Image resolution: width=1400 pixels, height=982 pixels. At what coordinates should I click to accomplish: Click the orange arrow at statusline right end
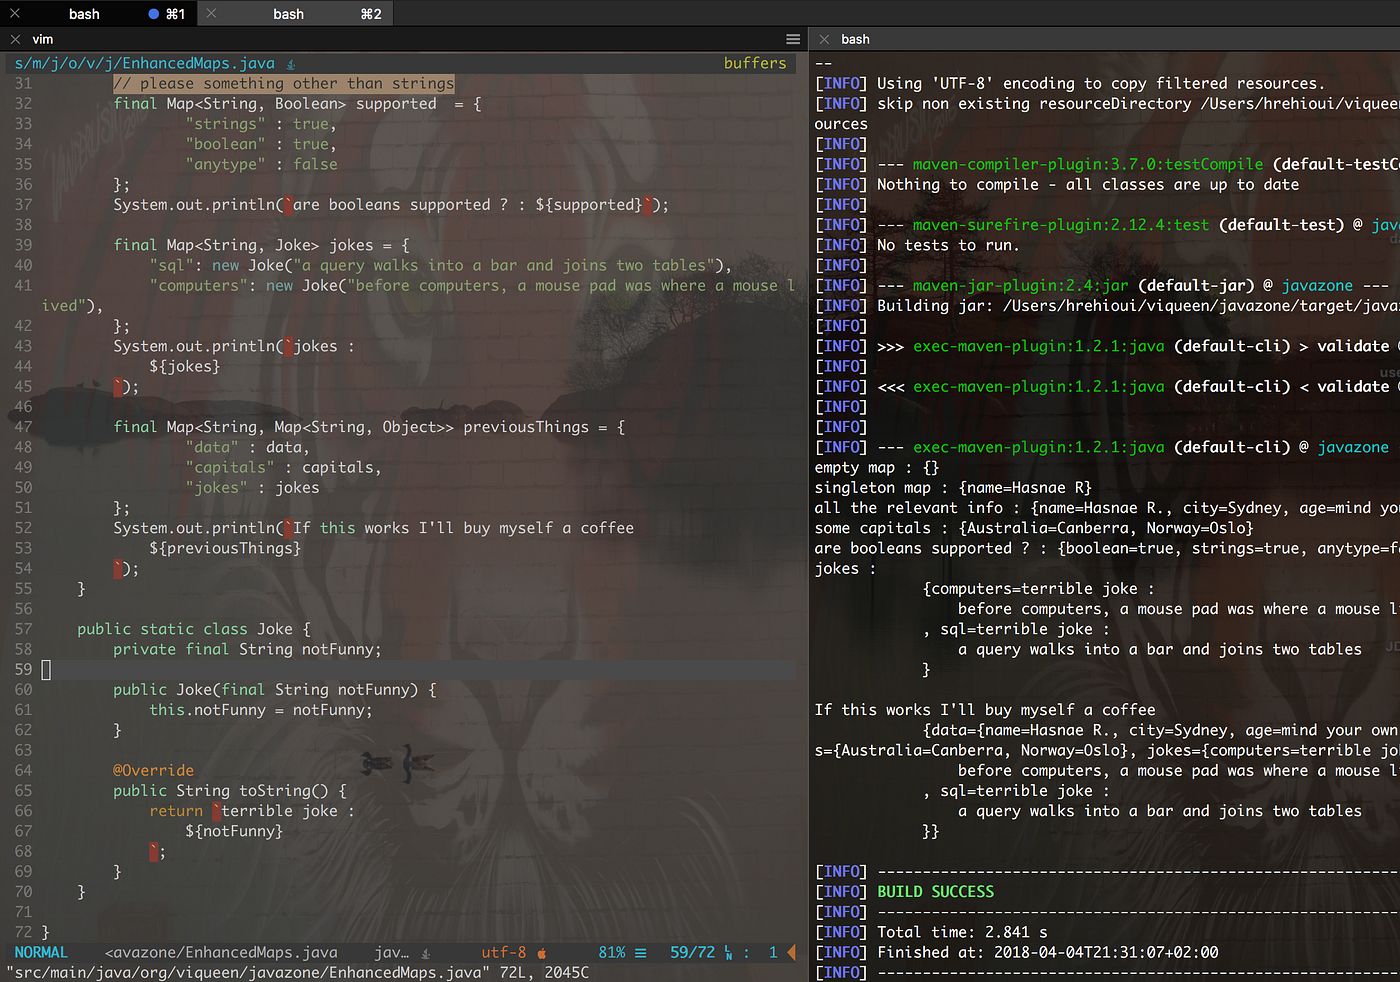(x=792, y=952)
